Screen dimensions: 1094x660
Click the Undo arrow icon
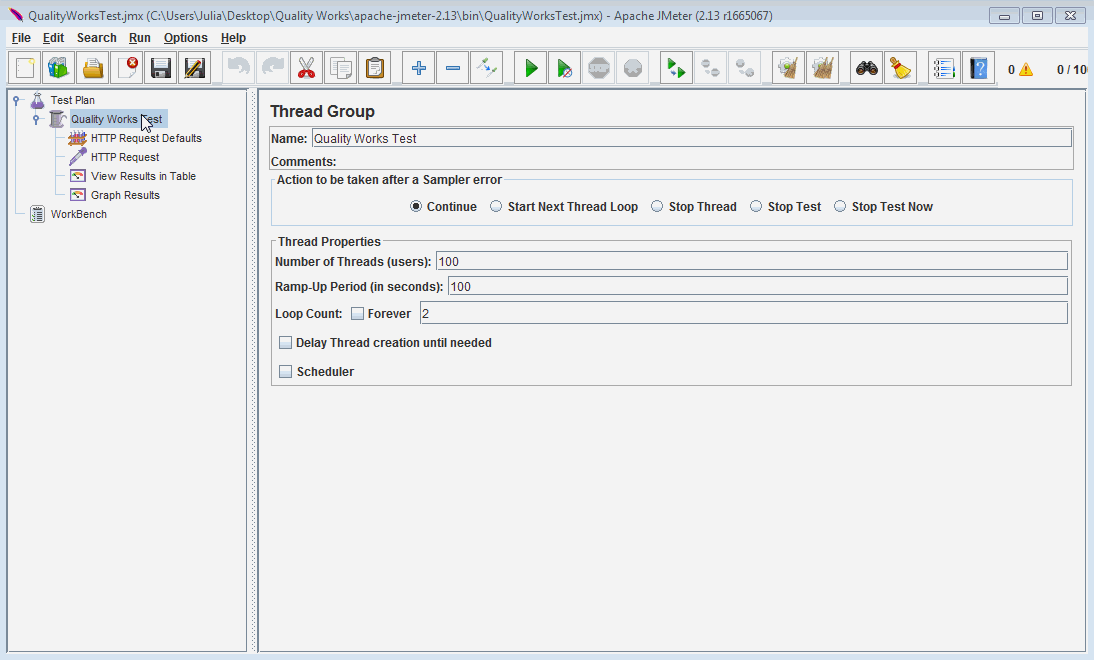(x=239, y=68)
